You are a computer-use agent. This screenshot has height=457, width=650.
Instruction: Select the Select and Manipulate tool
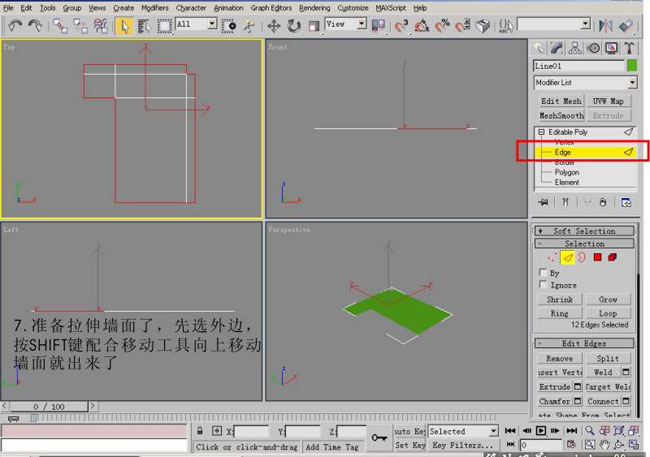pyautogui.click(x=249, y=26)
